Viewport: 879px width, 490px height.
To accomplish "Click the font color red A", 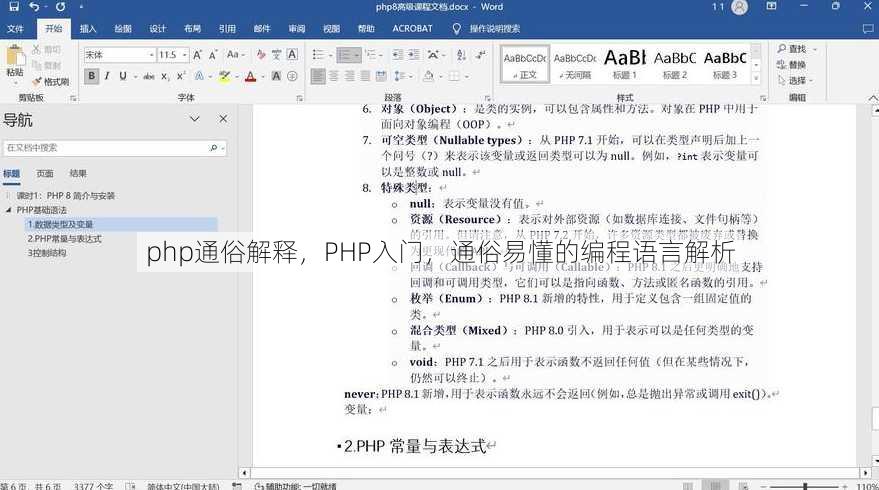I will [251, 76].
